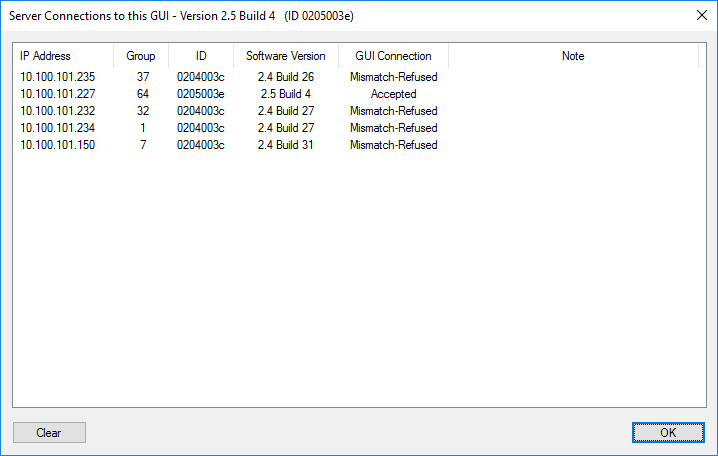Sort by the IP Address column header
Image resolution: width=718 pixels, height=456 pixels.
click(x=63, y=56)
